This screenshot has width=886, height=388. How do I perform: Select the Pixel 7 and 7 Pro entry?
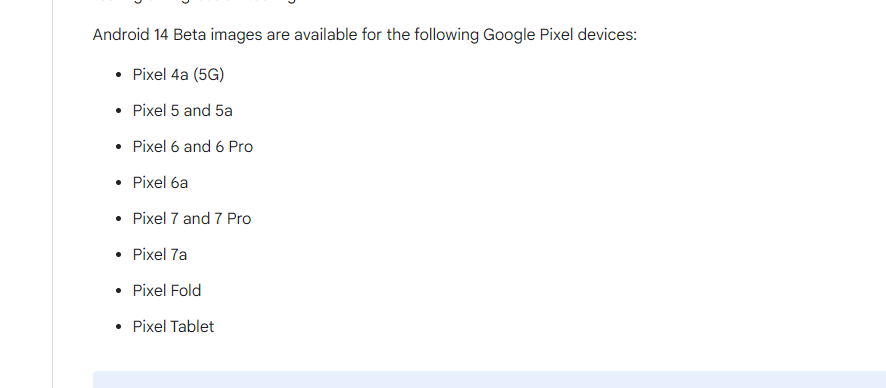(x=192, y=219)
